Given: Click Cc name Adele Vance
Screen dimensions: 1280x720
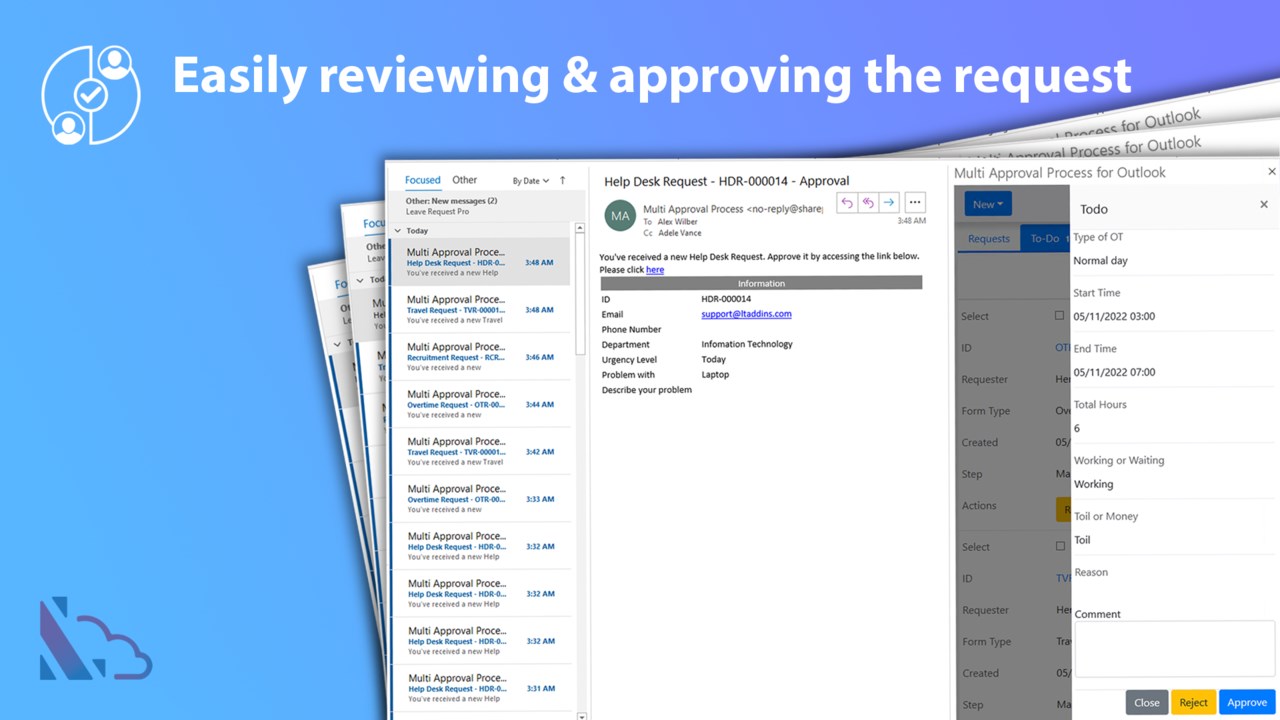Looking at the screenshot, I should coord(680,233).
